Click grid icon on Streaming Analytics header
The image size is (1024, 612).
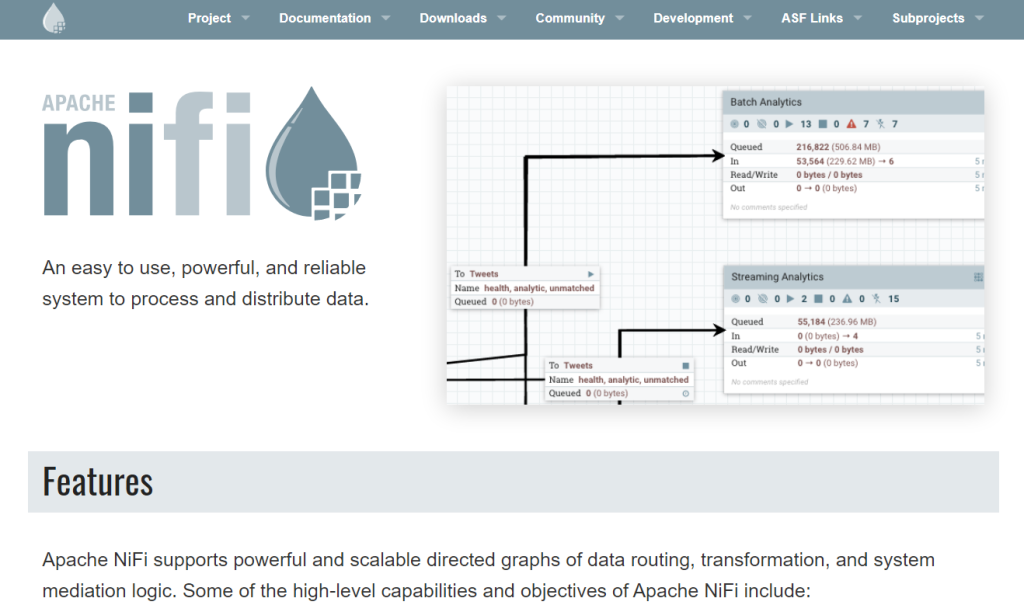[x=978, y=277]
